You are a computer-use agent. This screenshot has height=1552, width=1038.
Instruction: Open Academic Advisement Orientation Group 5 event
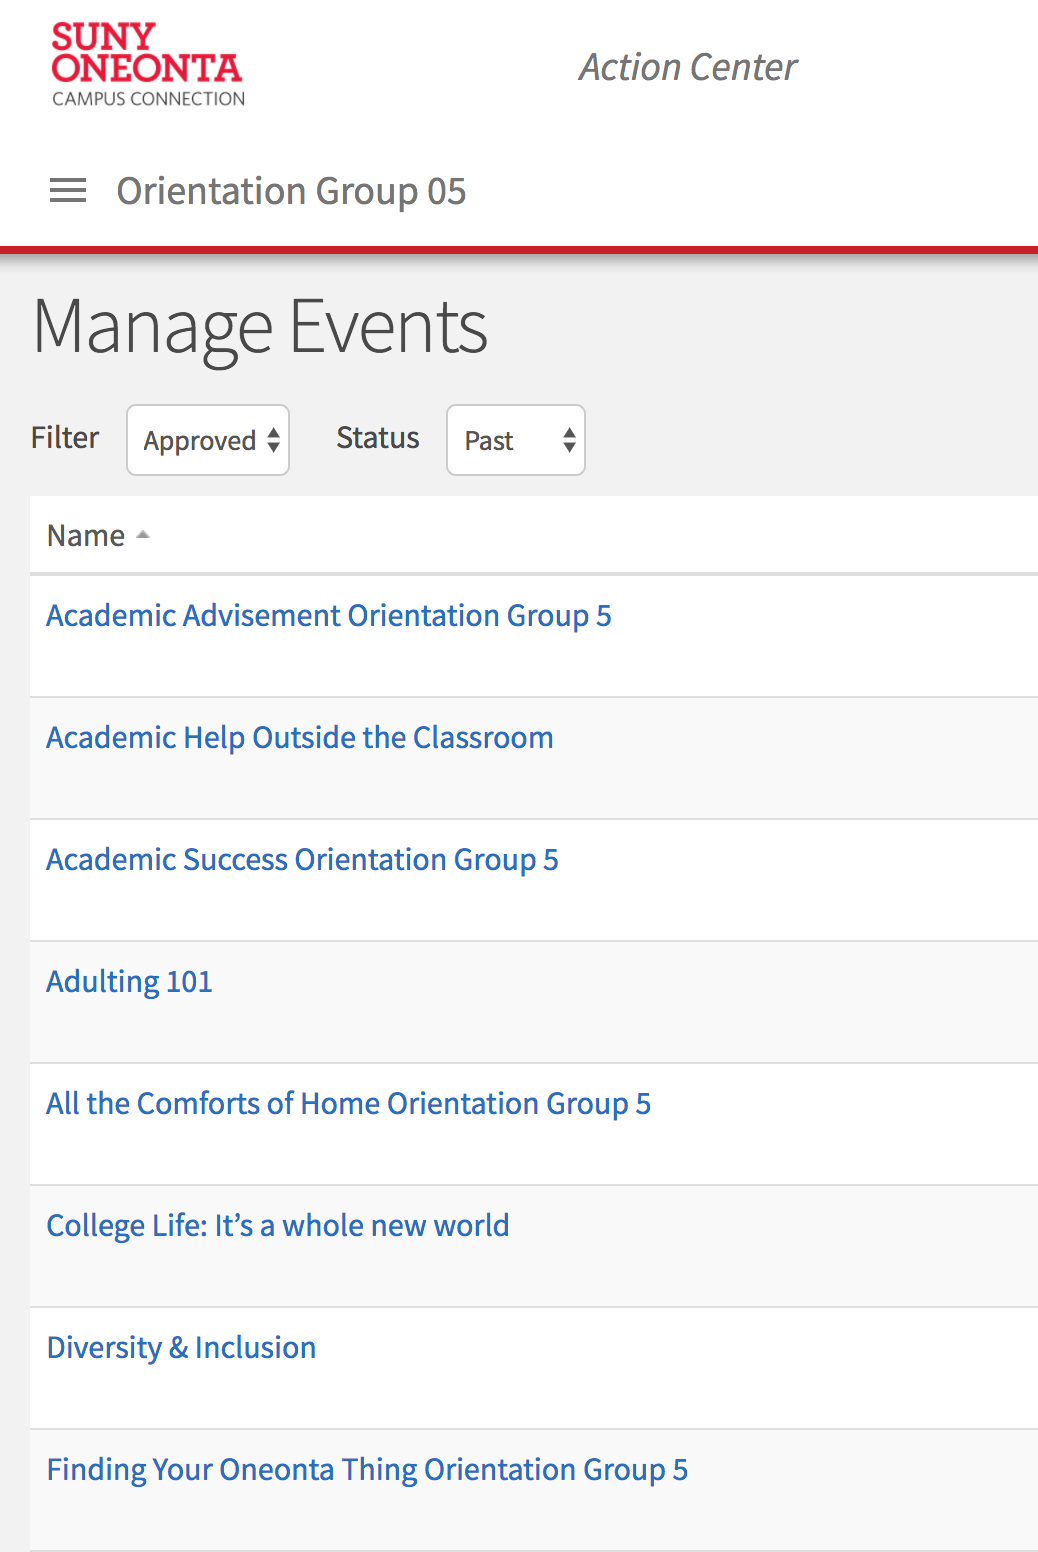tap(329, 616)
